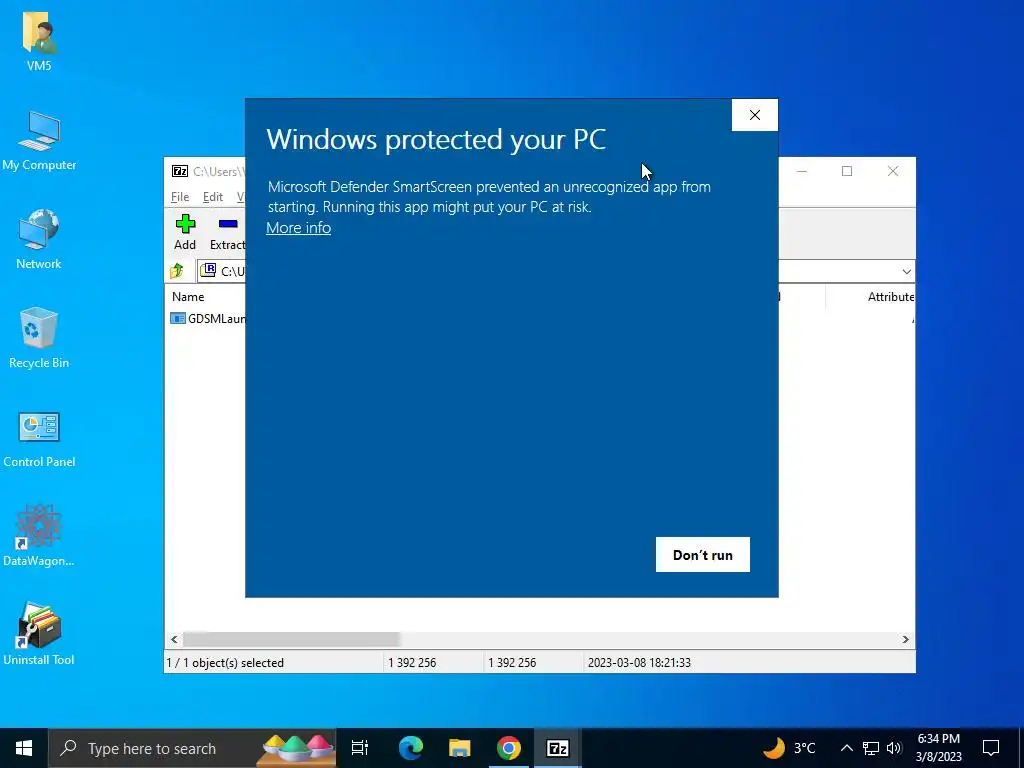Screen dimensions: 1024x768
Task: Close the 7-Zip window
Action: 893,171
